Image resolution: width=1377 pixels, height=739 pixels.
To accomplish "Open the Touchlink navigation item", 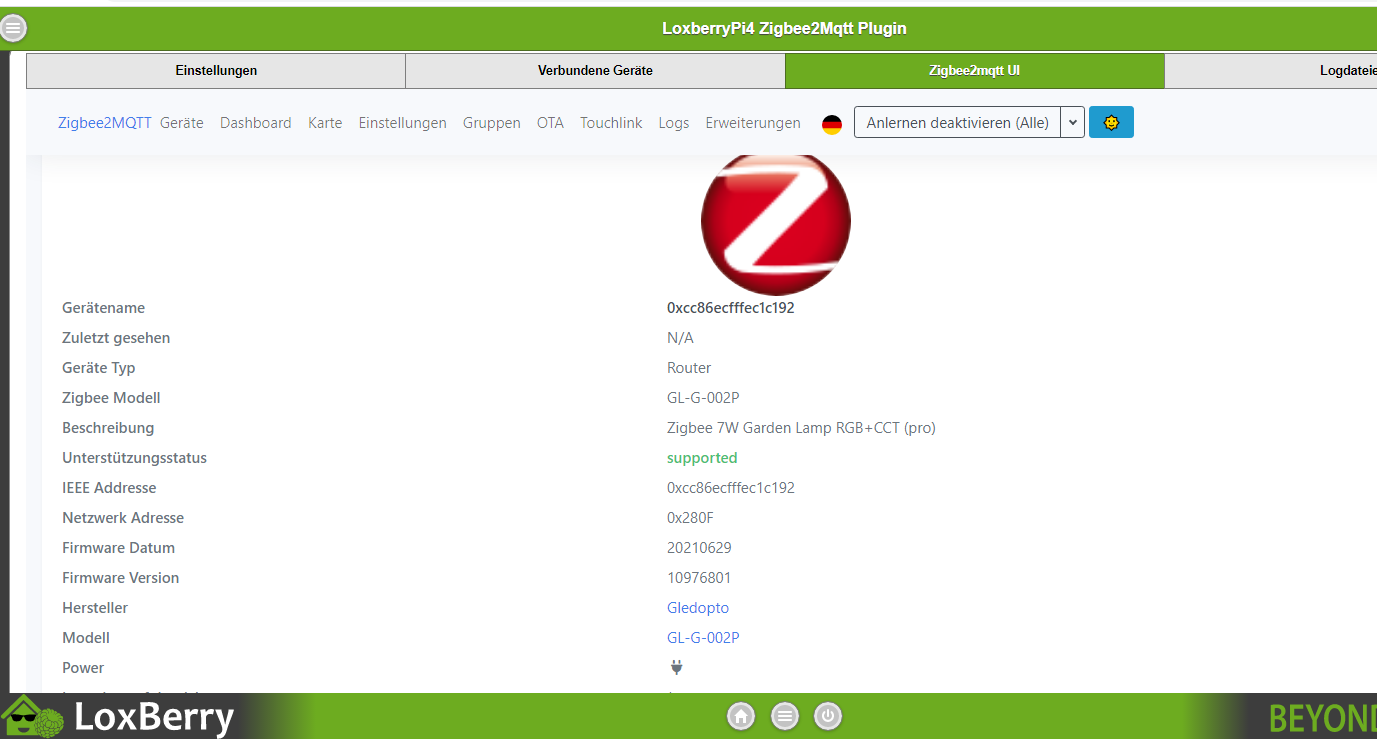I will tap(611, 123).
